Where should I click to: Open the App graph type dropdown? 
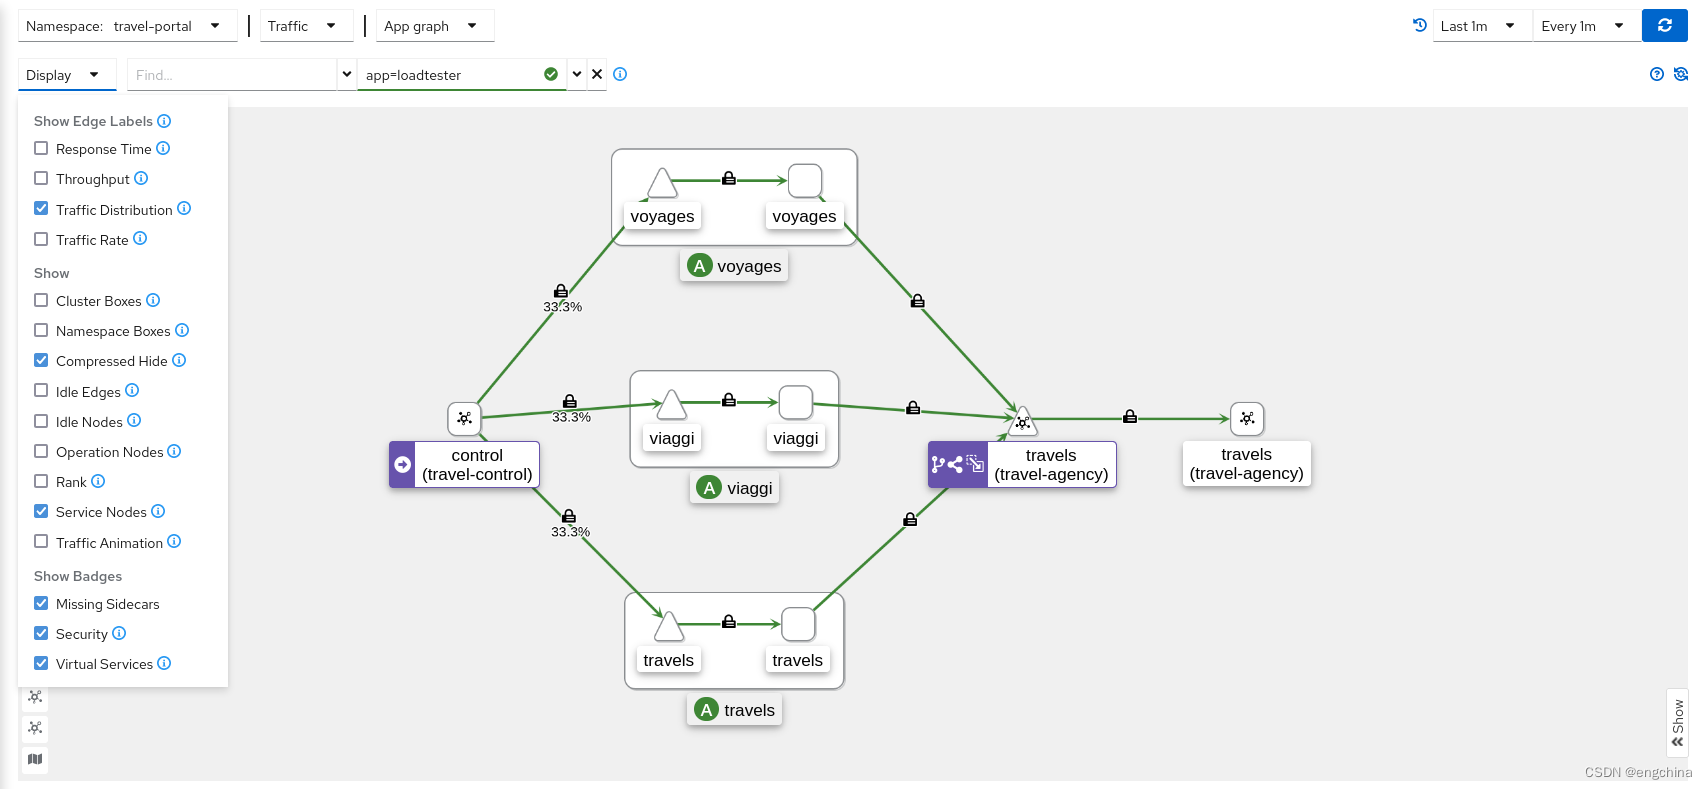435,26
